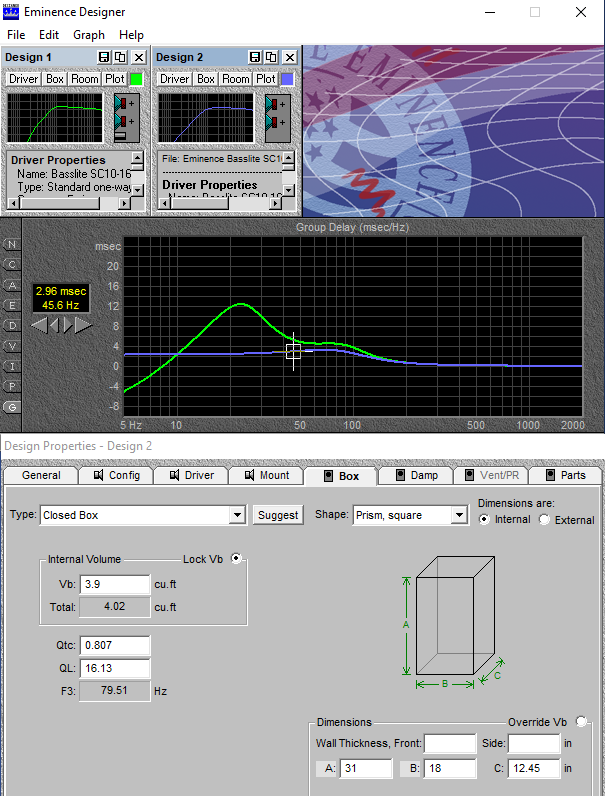
Task: Close the Design 2 panel
Action: pyautogui.click(x=290, y=57)
